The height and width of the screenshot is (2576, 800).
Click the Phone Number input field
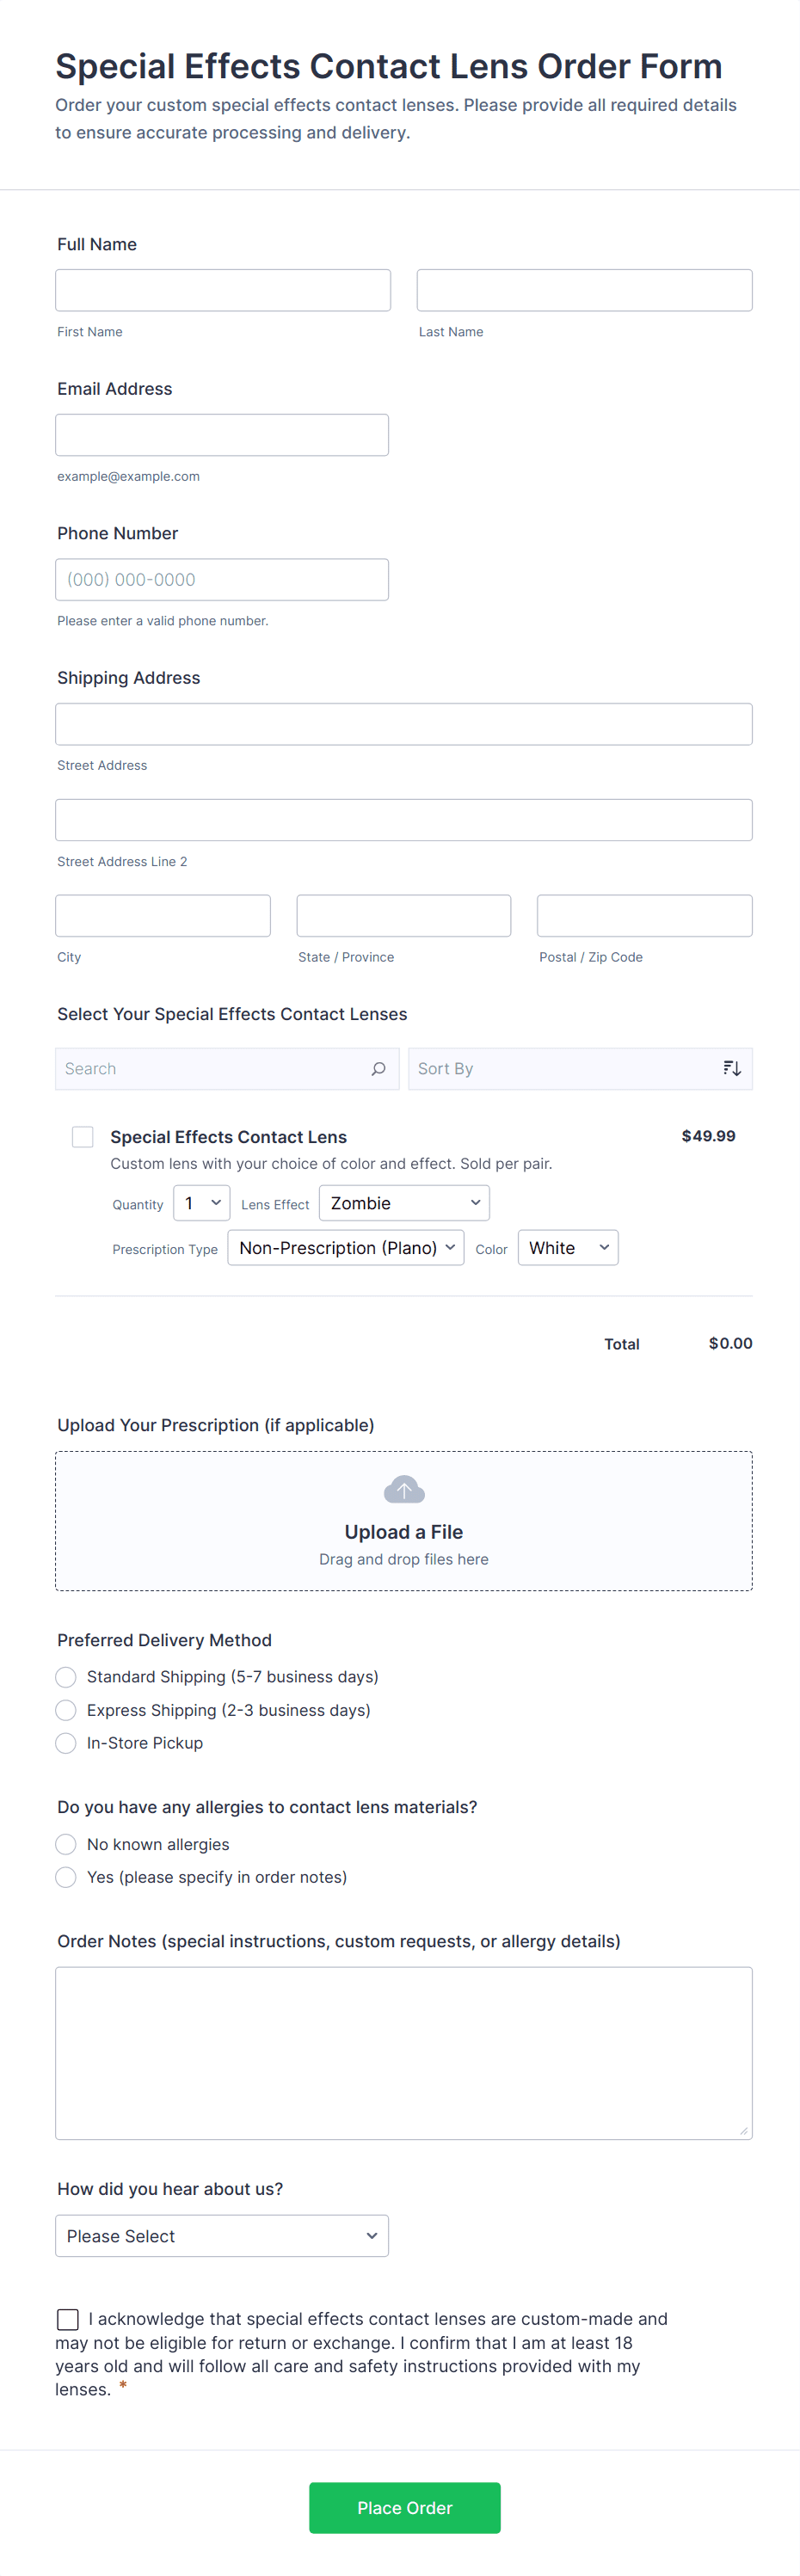click(x=222, y=579)
